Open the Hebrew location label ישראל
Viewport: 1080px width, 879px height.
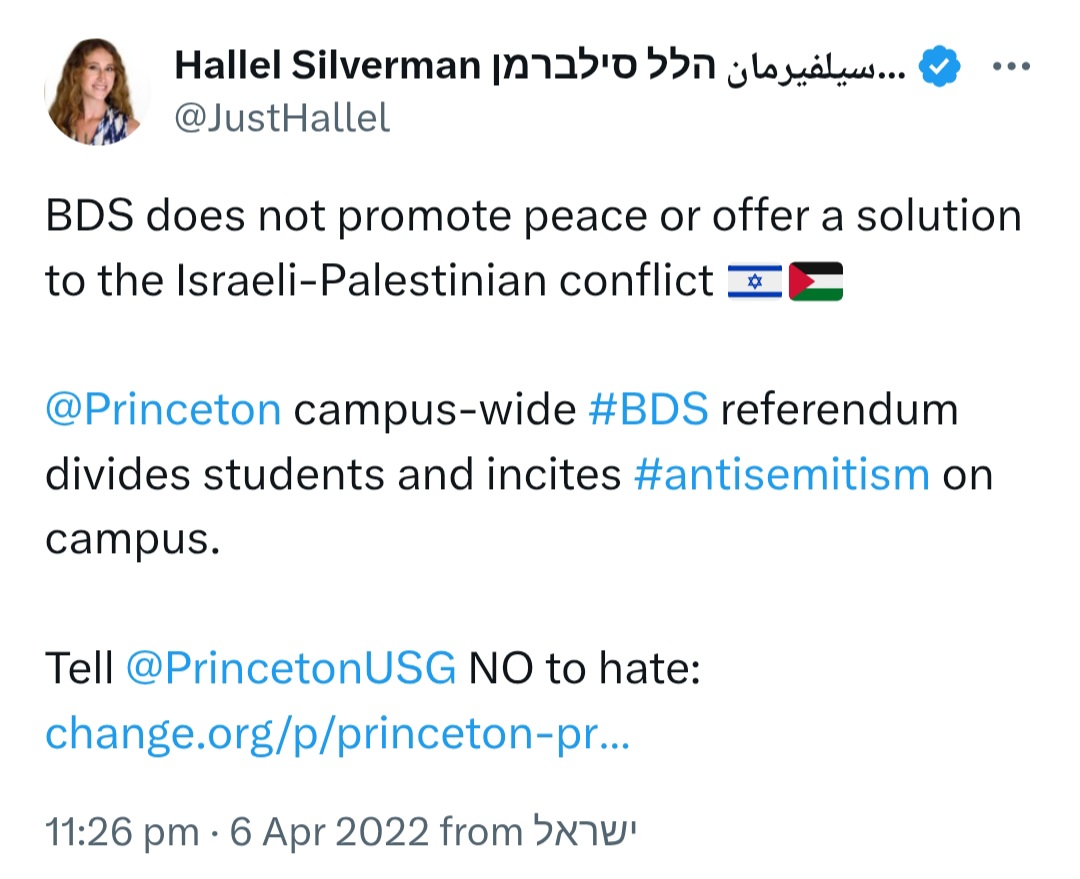[x=587, y=831]
